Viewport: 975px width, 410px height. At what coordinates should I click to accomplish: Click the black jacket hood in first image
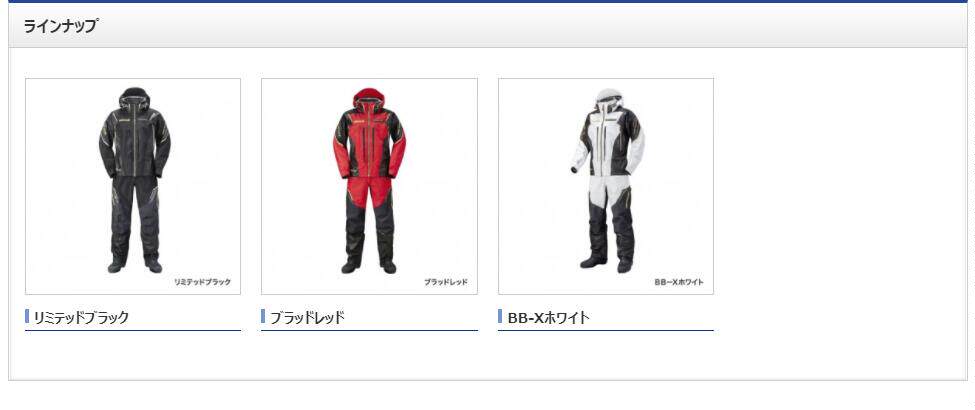click(135, 96)
